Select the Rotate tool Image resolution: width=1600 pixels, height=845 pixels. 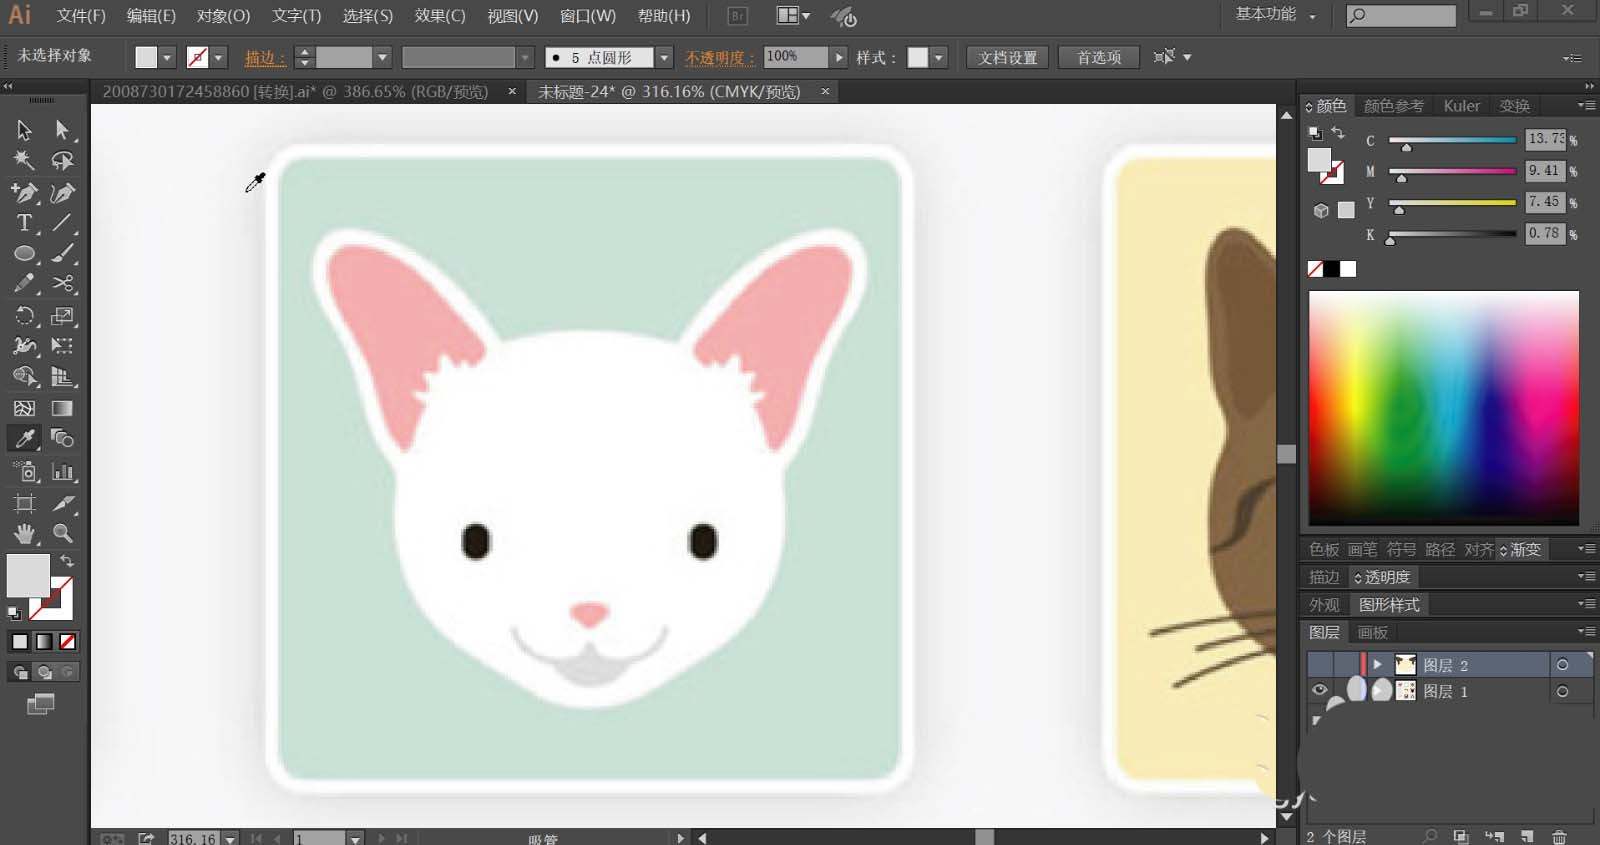(24, 316)
